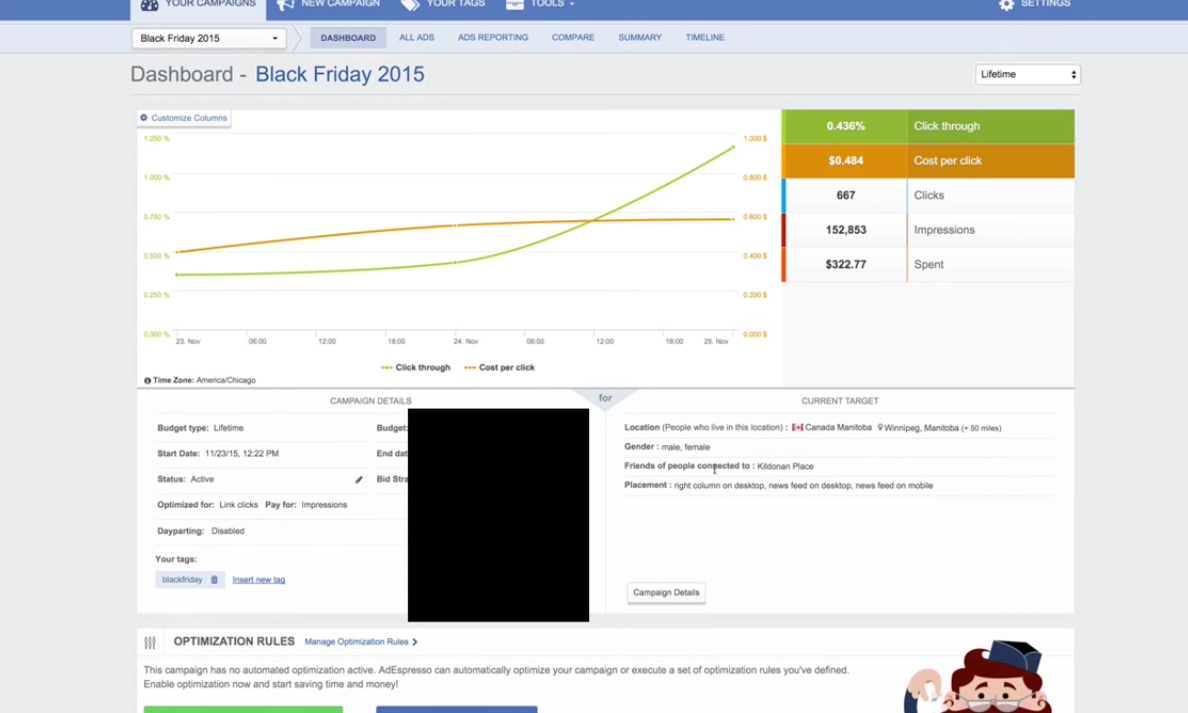1188x713 pixels.
Task: Open the Lifetime date range dropdown
Action: 1027,74
